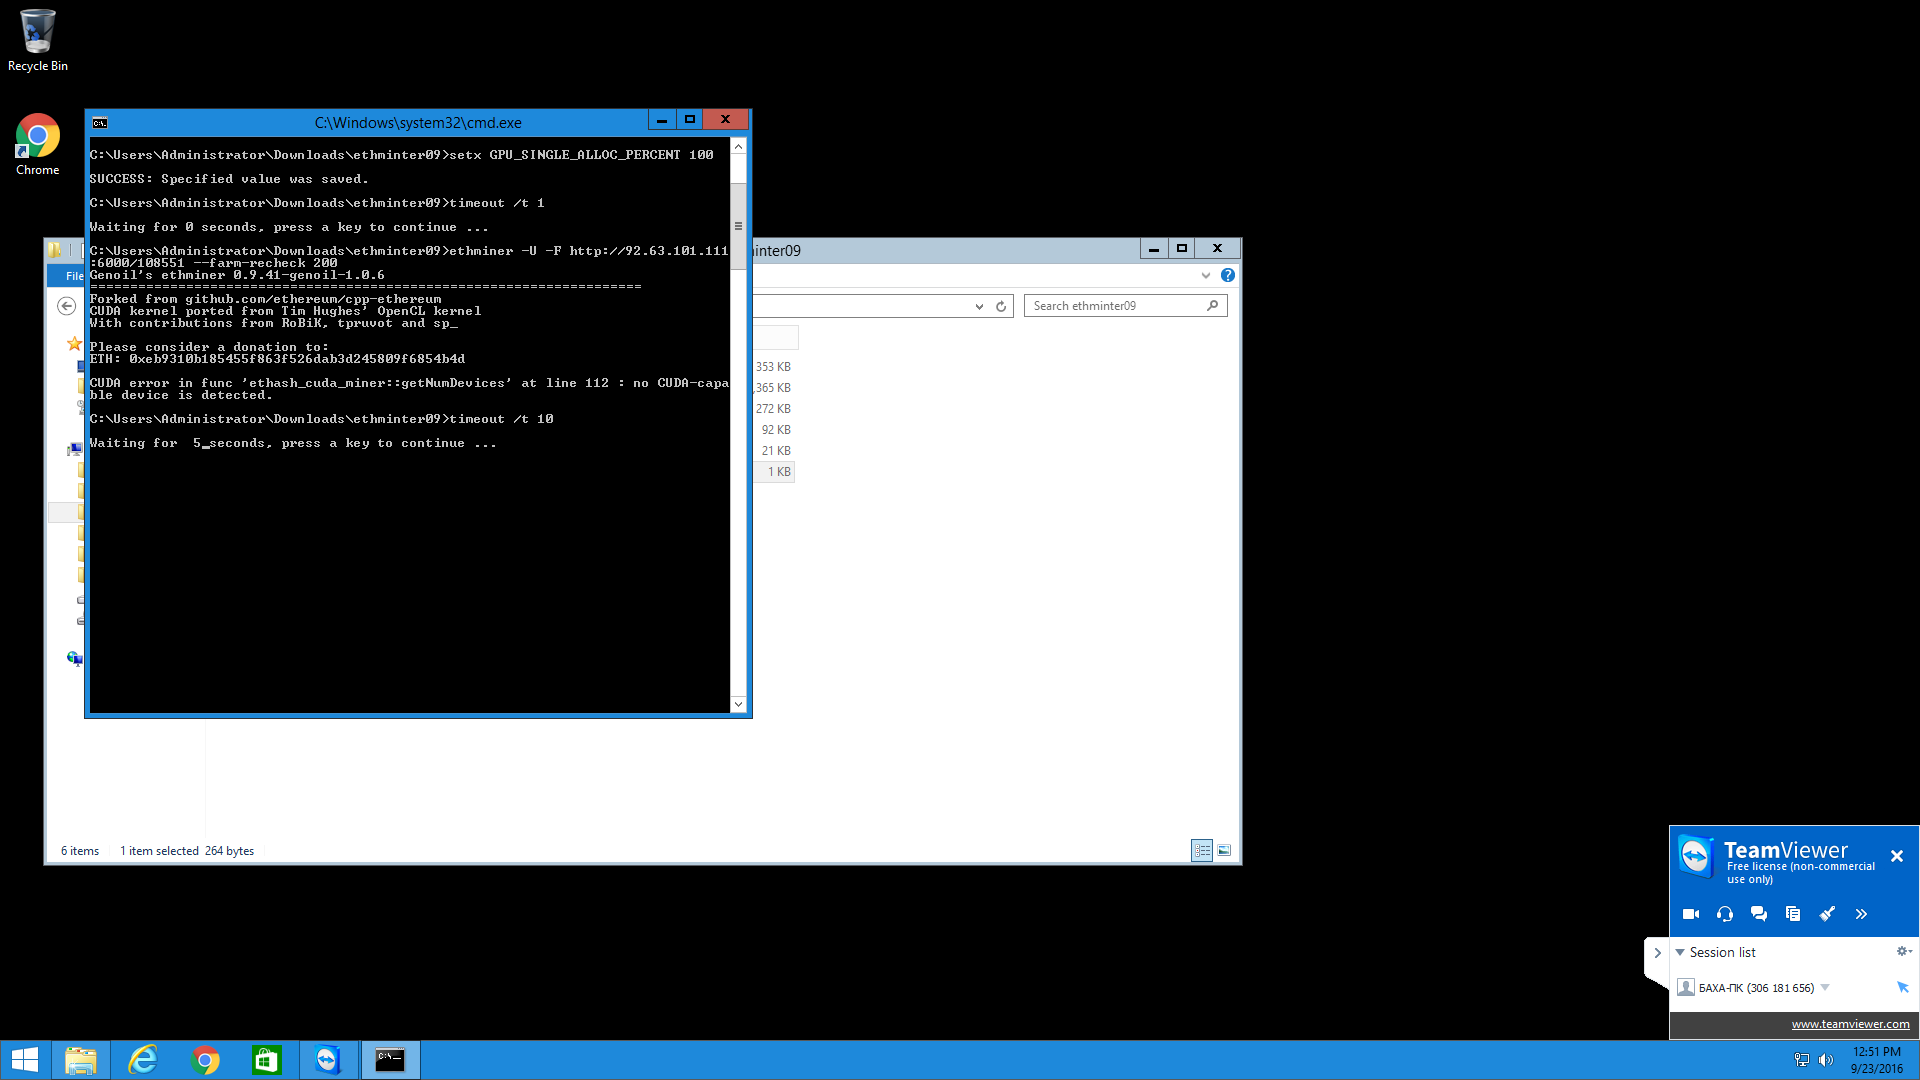
Task: Open dropdown next to БАХА-ПК session
Action: [x=1825, y=988]
